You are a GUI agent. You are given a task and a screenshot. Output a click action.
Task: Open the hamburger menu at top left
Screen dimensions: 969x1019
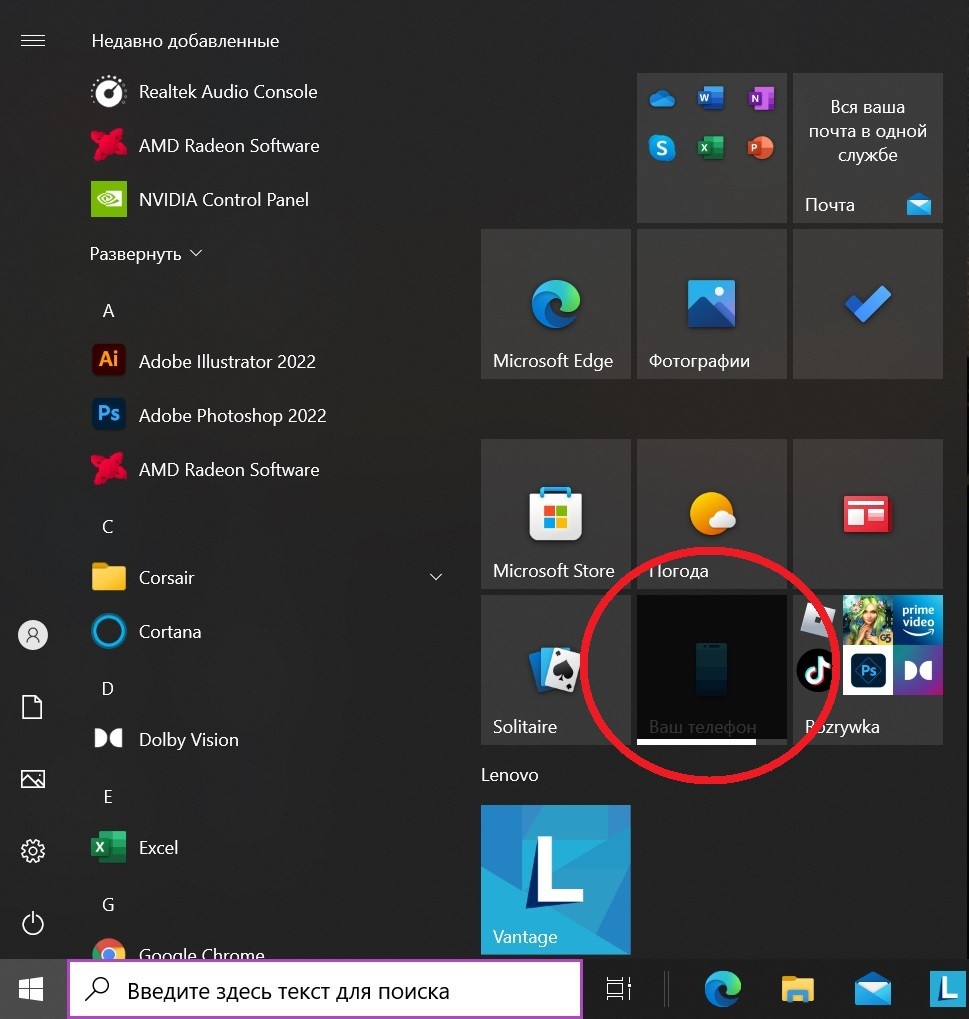pyautogui.click(x=32, y=41)
